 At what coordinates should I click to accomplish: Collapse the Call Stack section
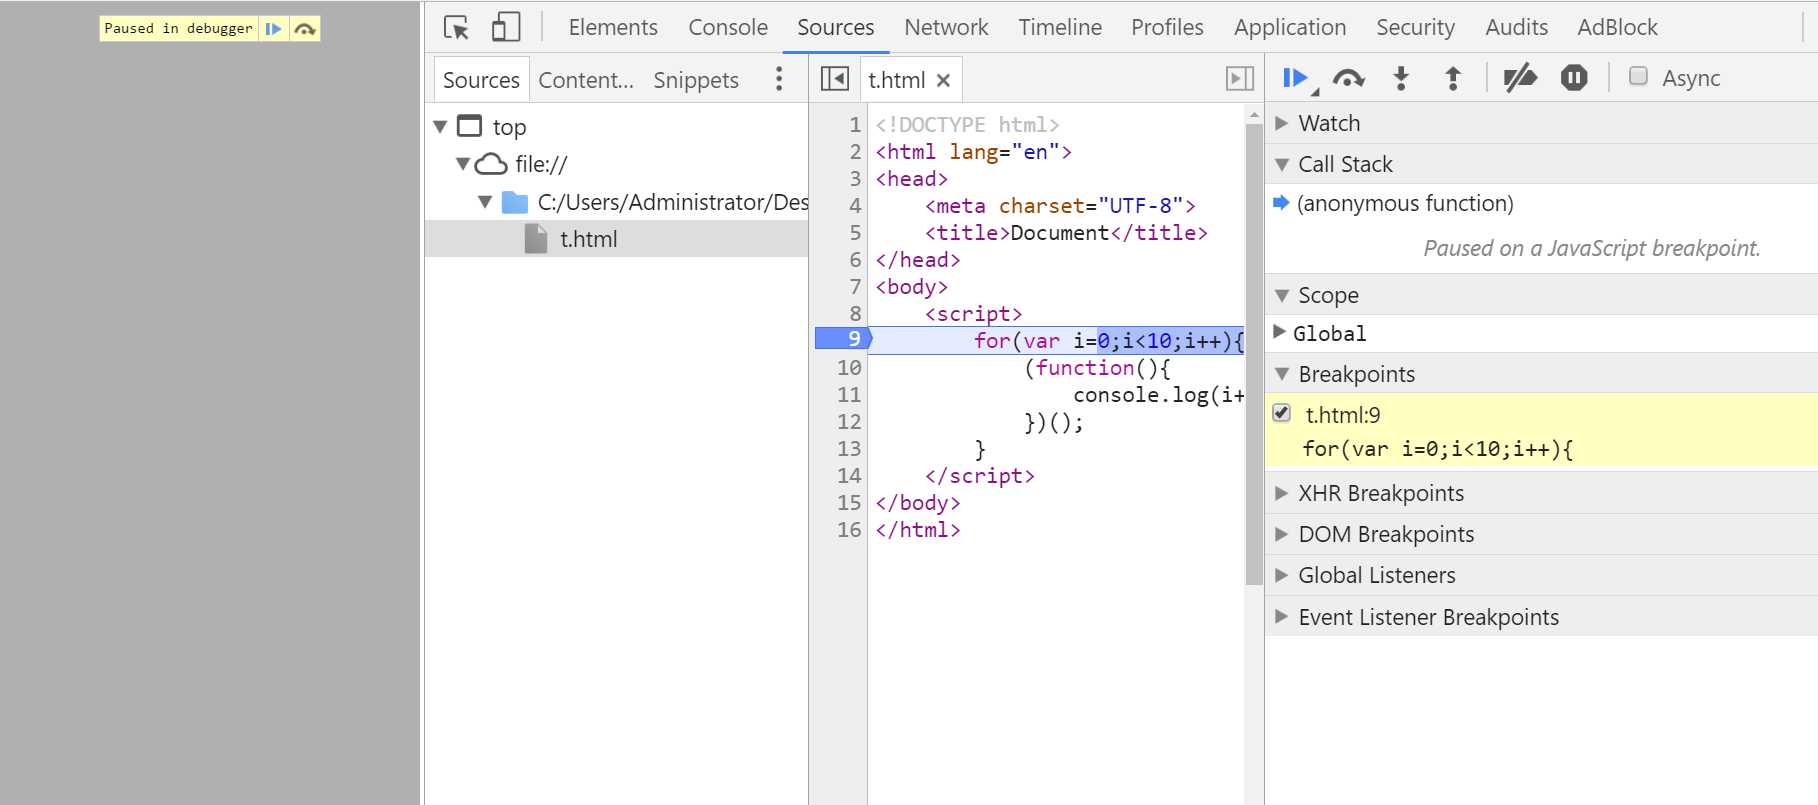coord(1281,164)
